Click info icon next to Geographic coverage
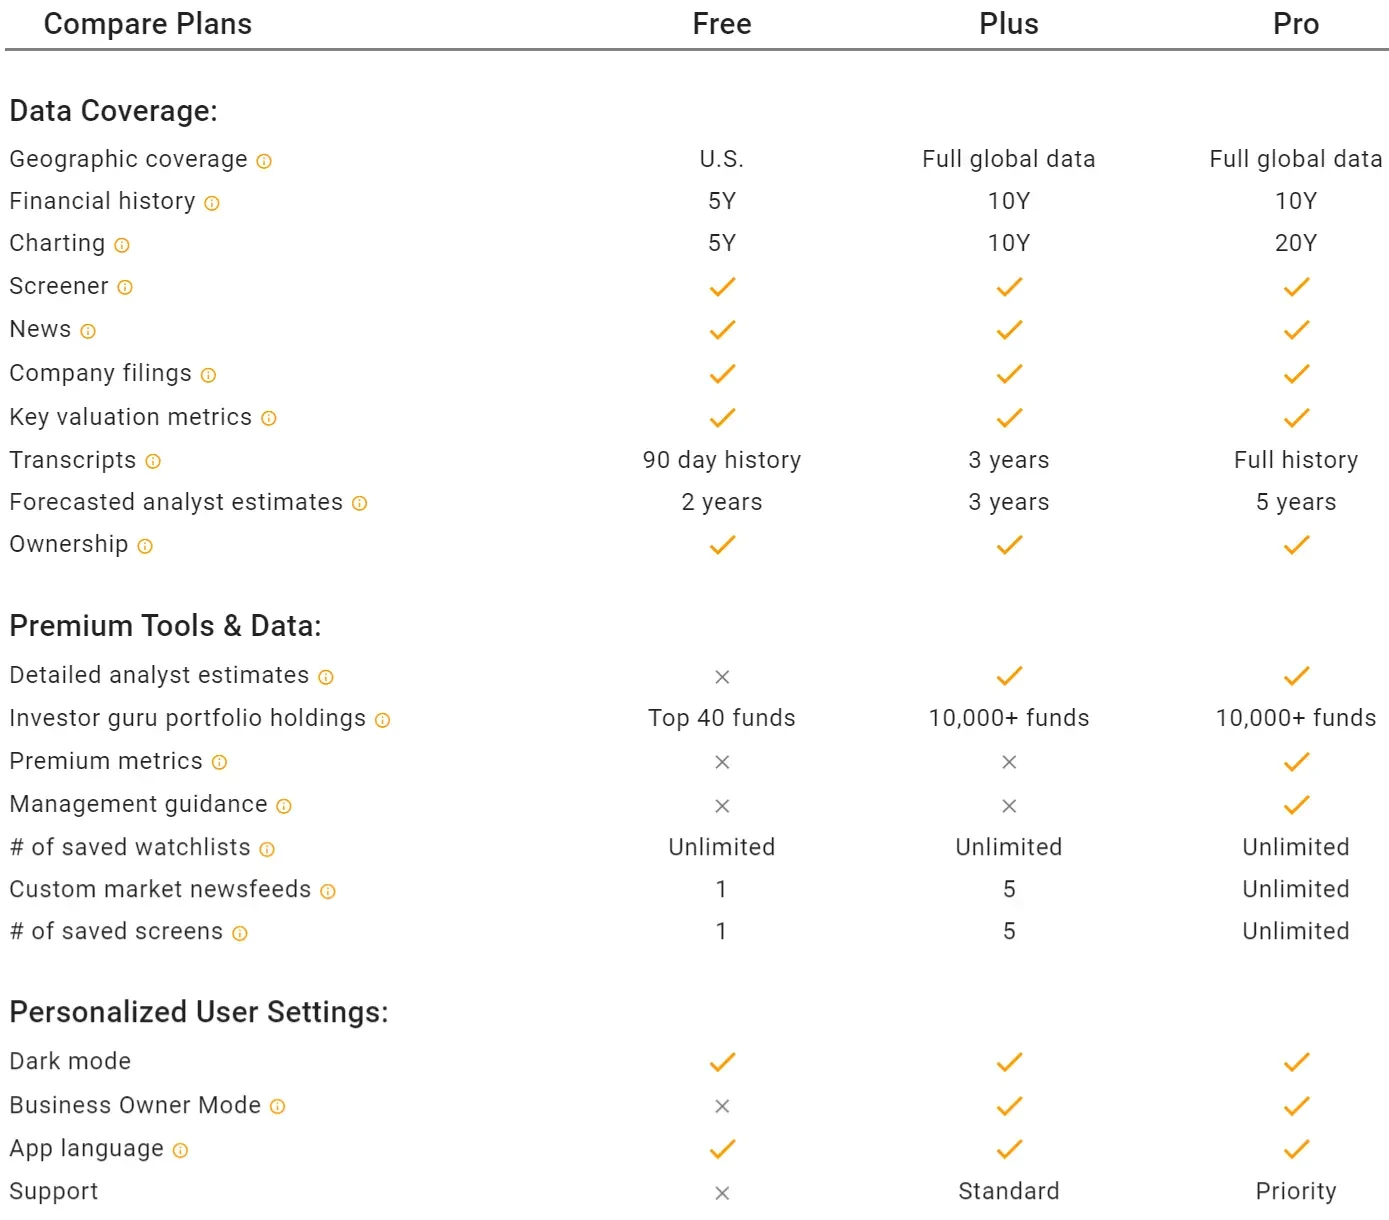This screenshot has width=1389, height=1220. pyautogui.click(x=264, y=161)
